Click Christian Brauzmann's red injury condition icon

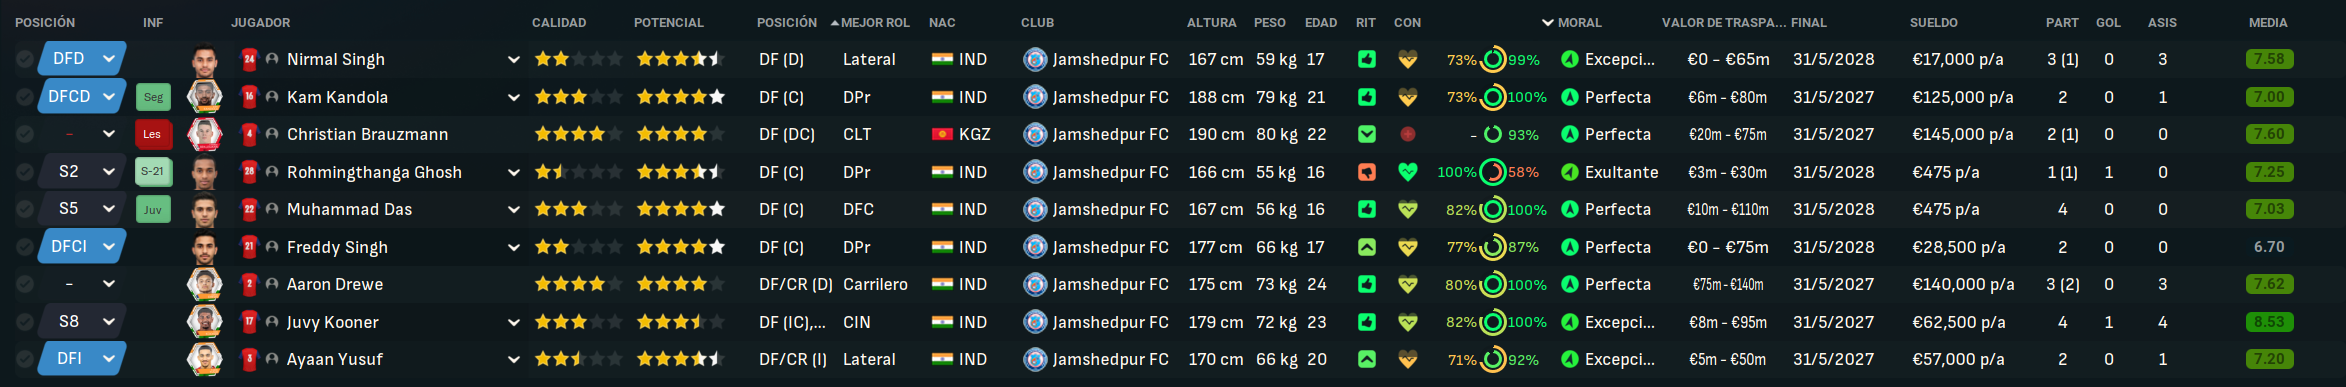tap(1408, 134)
